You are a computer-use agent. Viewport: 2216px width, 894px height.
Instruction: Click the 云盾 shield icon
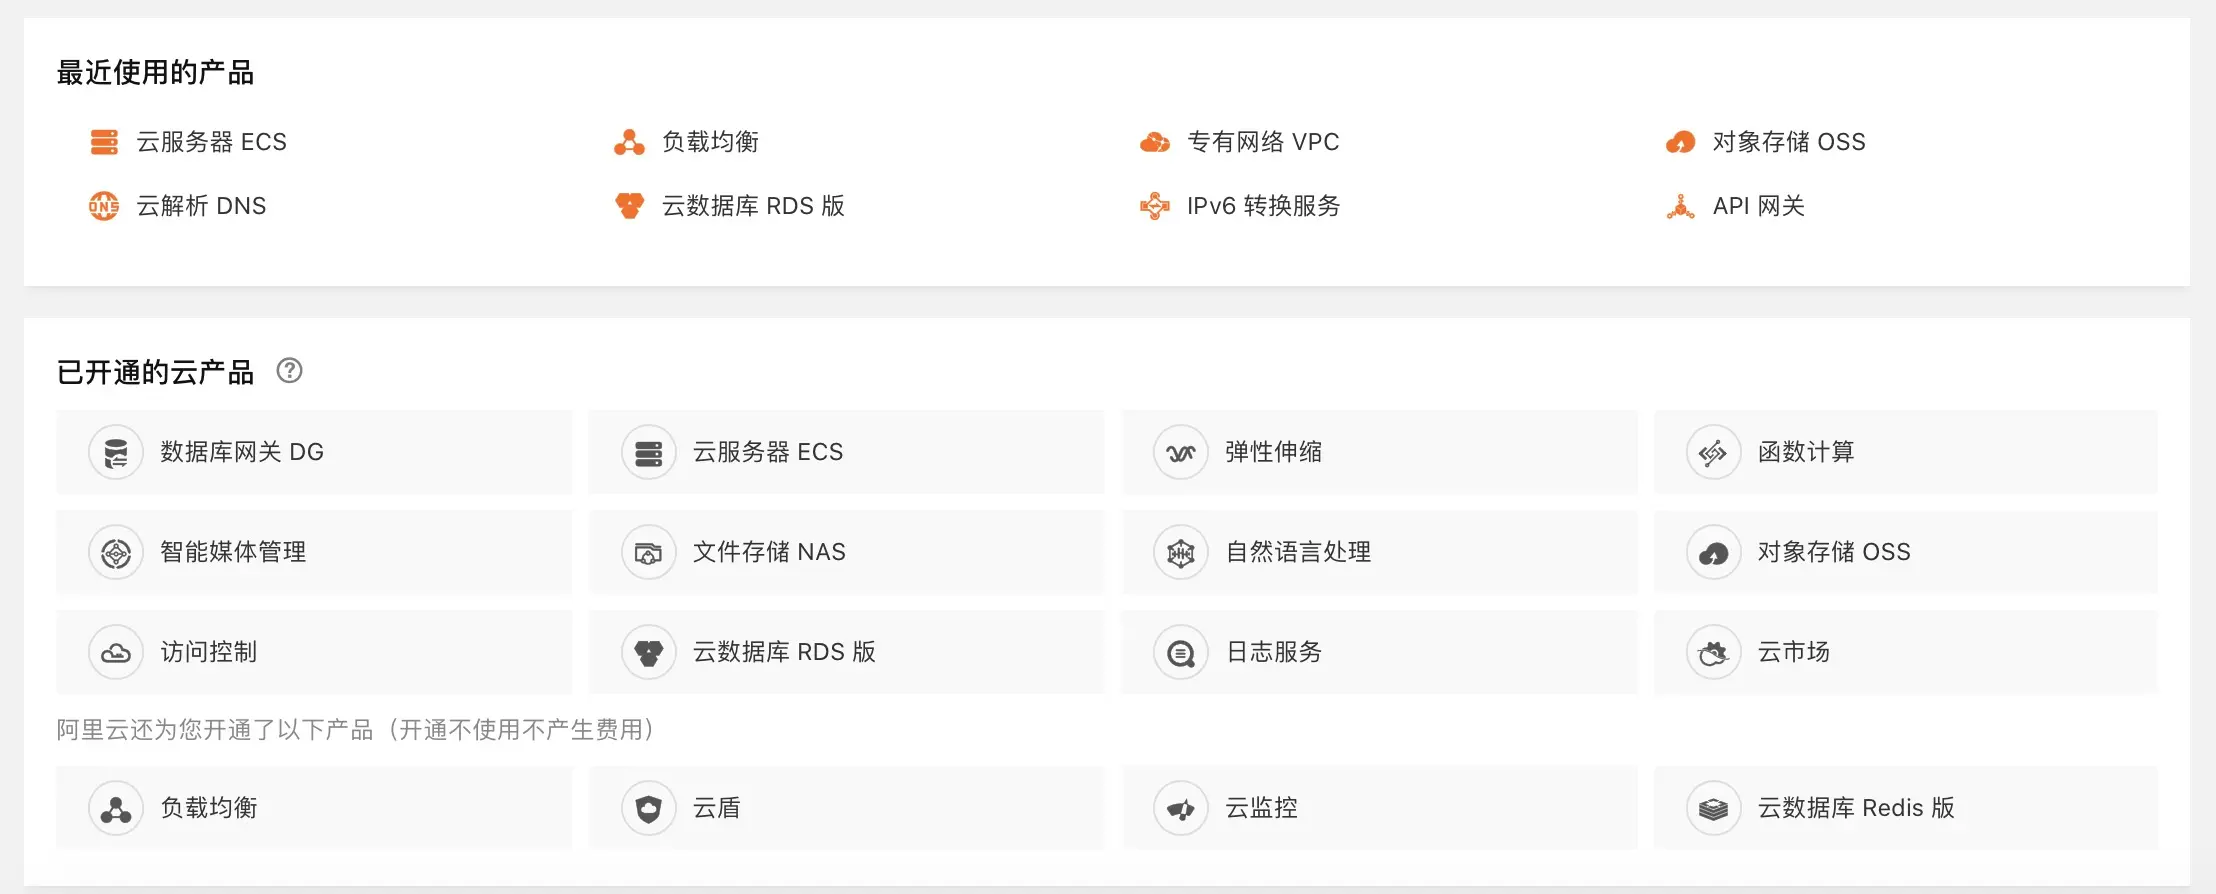point(648,808)
